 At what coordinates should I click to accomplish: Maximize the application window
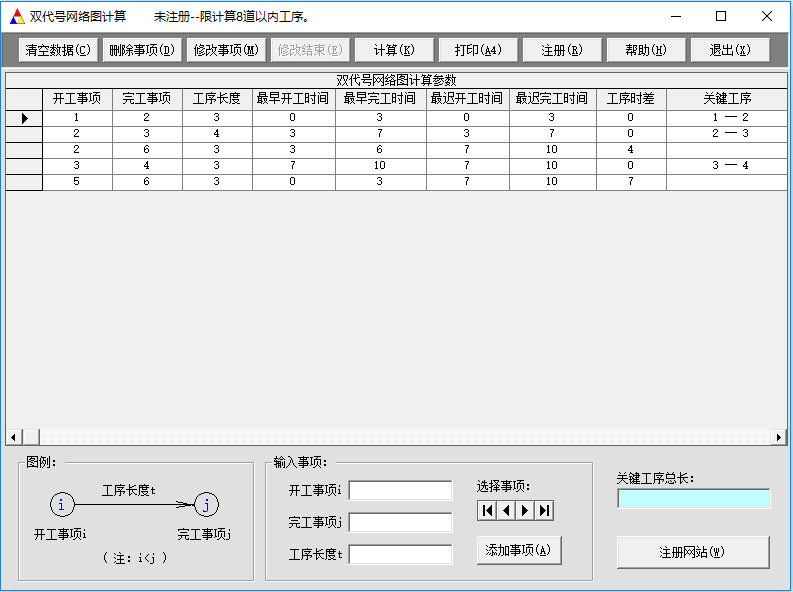721,16
